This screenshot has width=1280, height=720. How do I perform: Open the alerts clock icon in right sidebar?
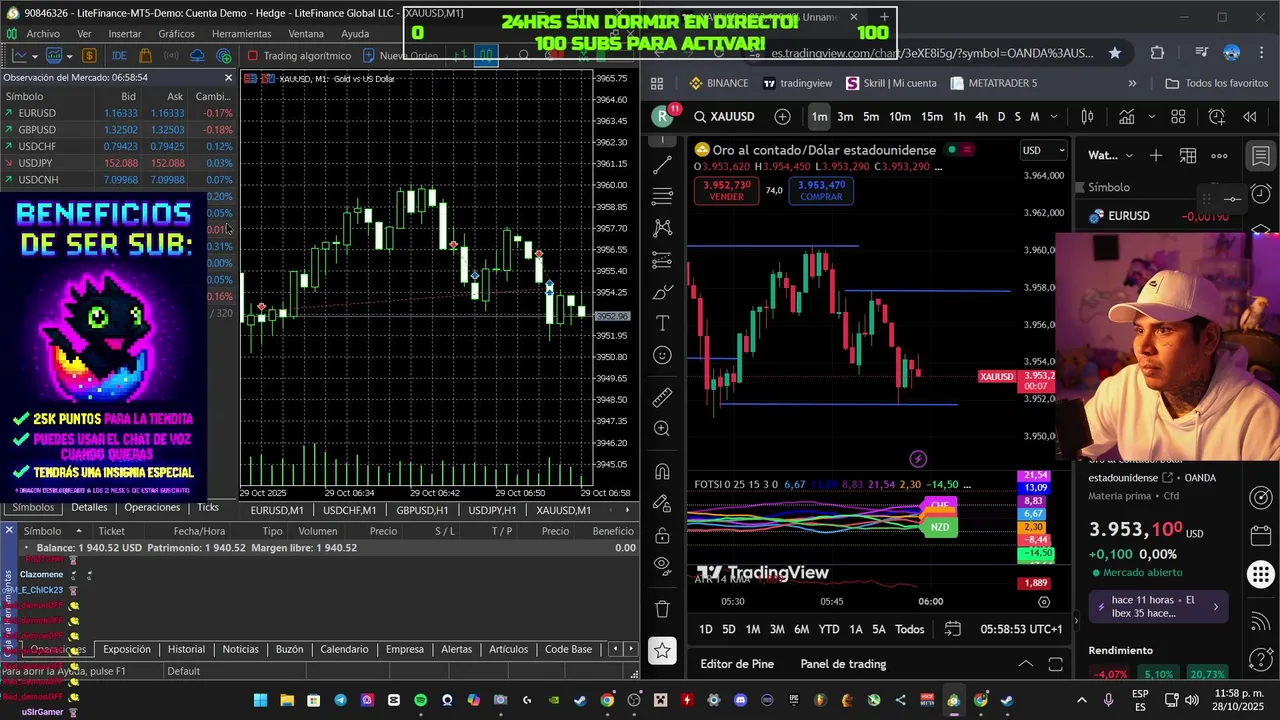point(1261,194)
